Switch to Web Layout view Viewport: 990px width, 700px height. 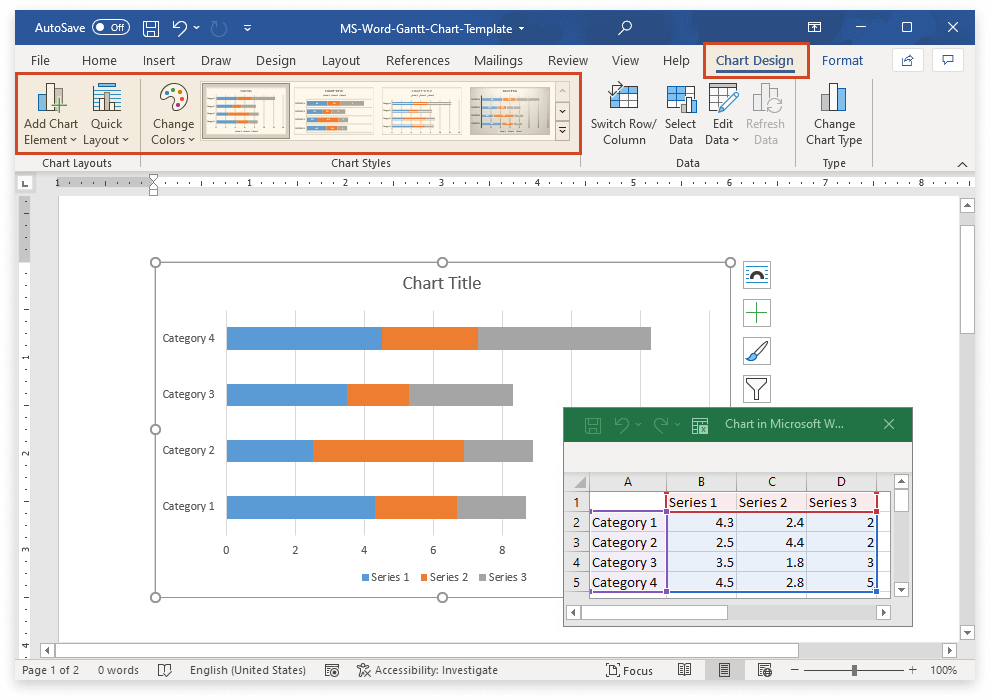point(765,670)
